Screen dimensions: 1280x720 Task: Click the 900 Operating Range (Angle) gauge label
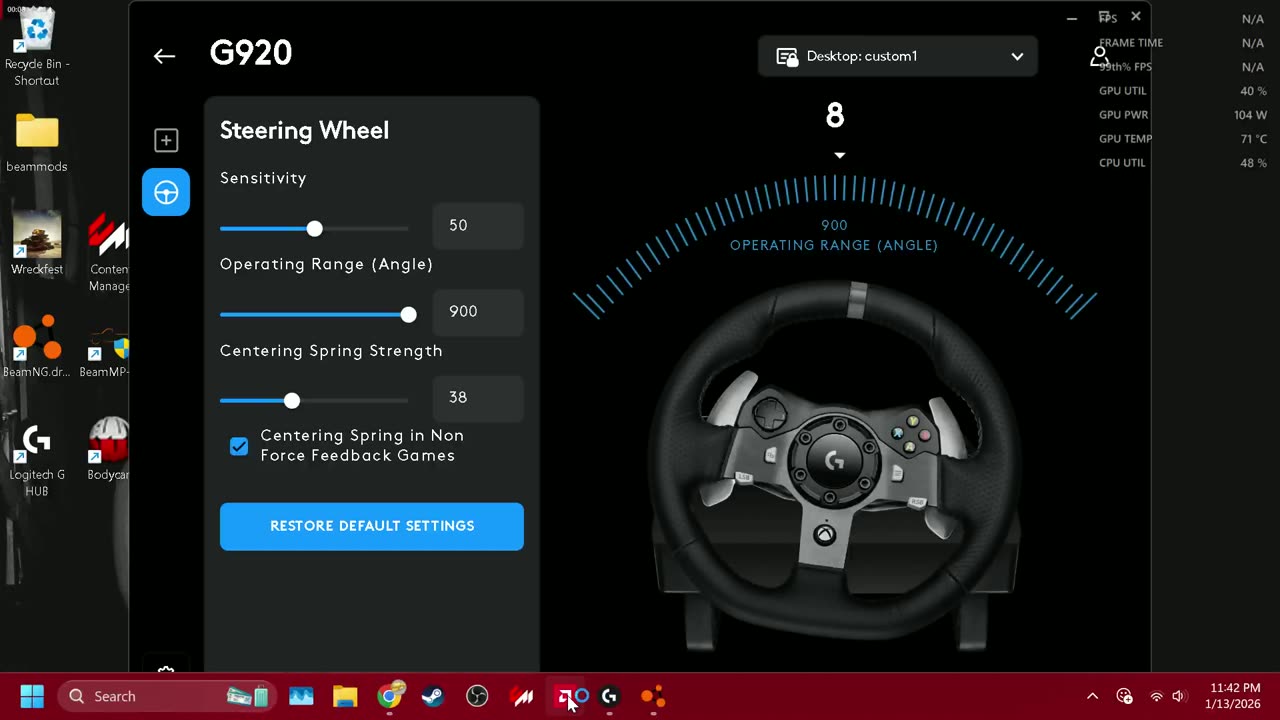(834, 235)
